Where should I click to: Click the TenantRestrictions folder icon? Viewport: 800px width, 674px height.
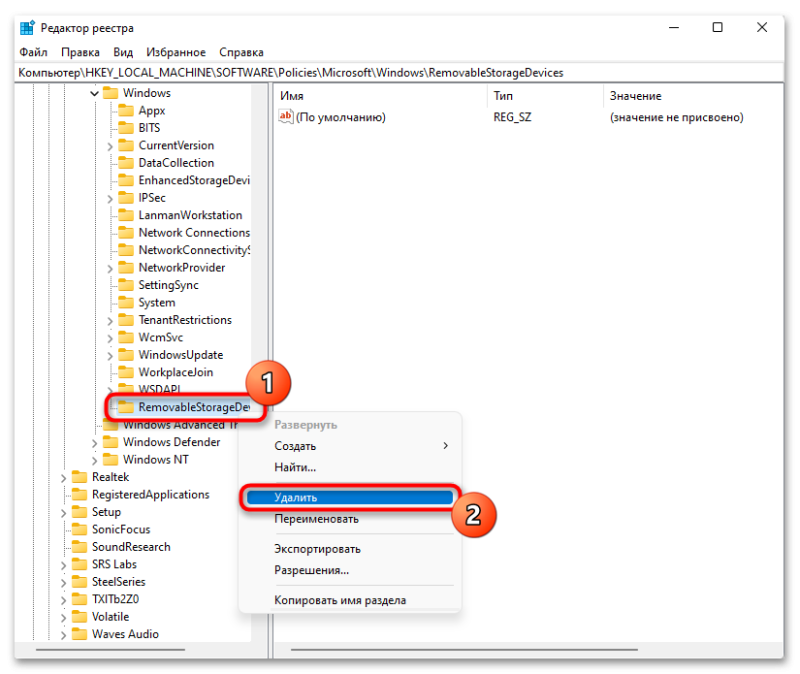coord(126,319)
